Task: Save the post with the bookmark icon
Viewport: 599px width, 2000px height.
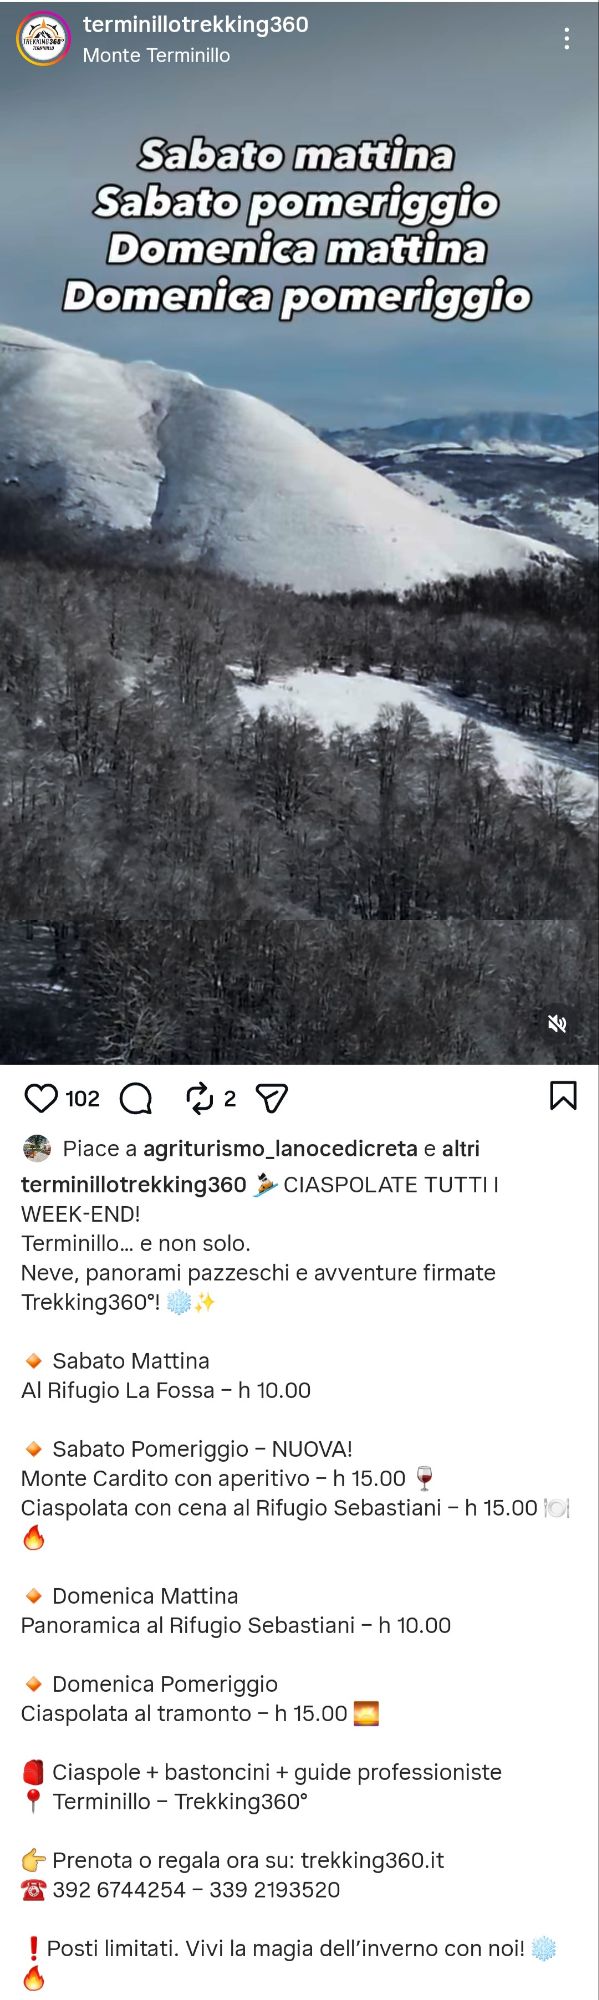Action: pyautogui.click(x=563, y=1095)
